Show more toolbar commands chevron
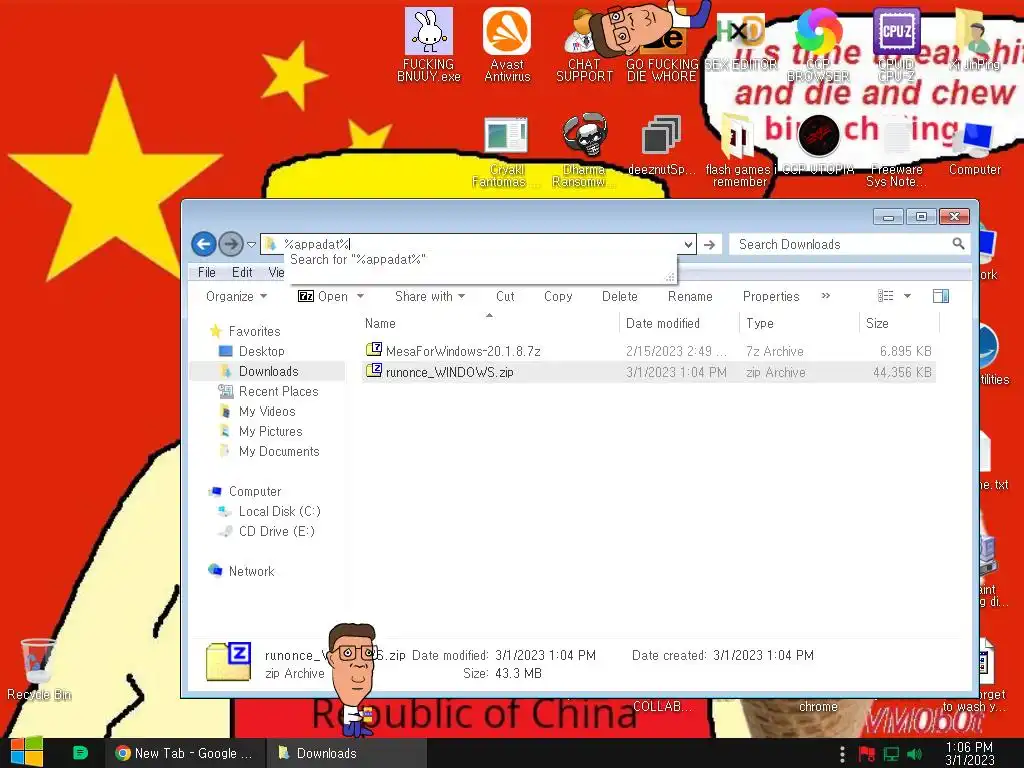The image size is (1024, 768). point(825,296)
